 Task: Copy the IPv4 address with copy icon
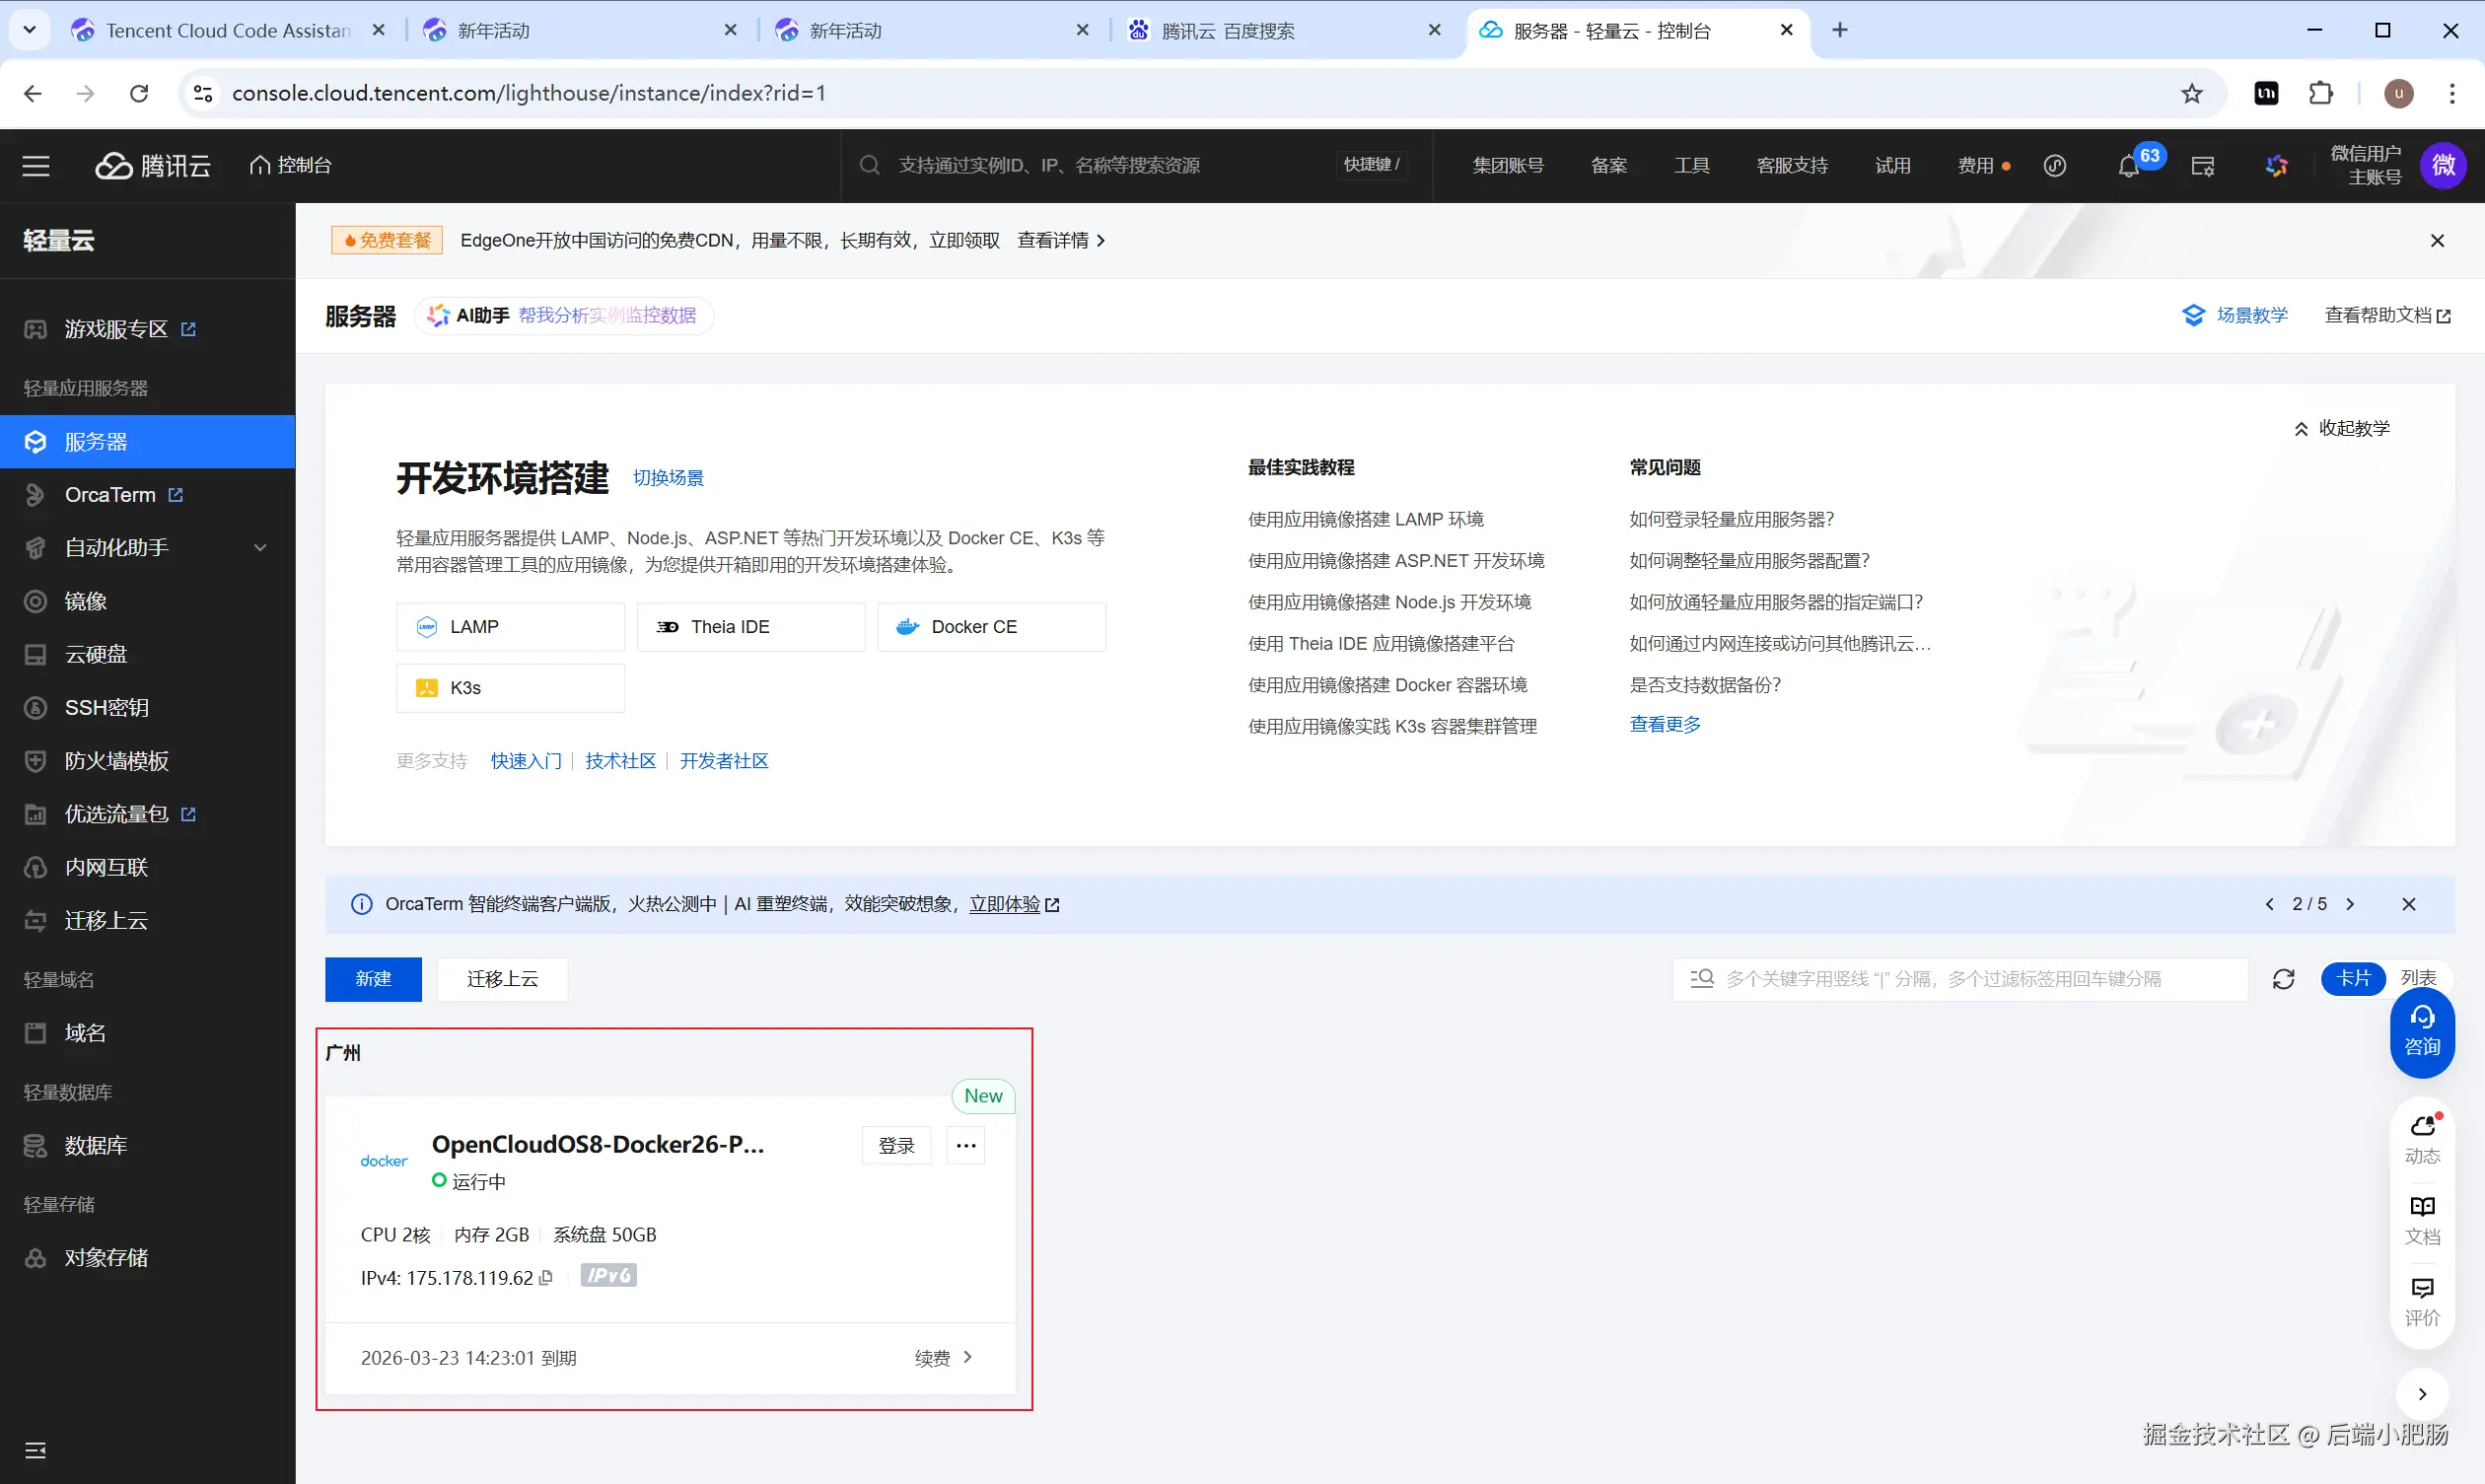click(x=546, y=1277)
